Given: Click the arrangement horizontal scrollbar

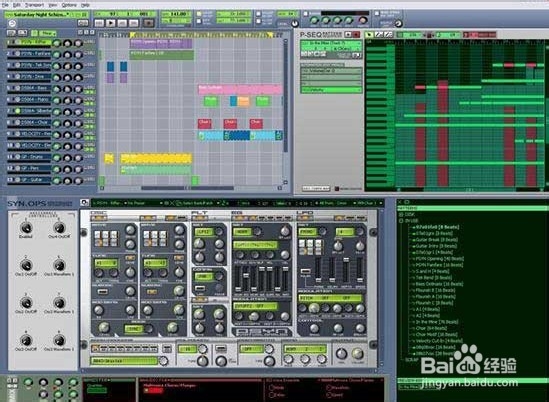Looking at the screenshot, I should 187,188.
